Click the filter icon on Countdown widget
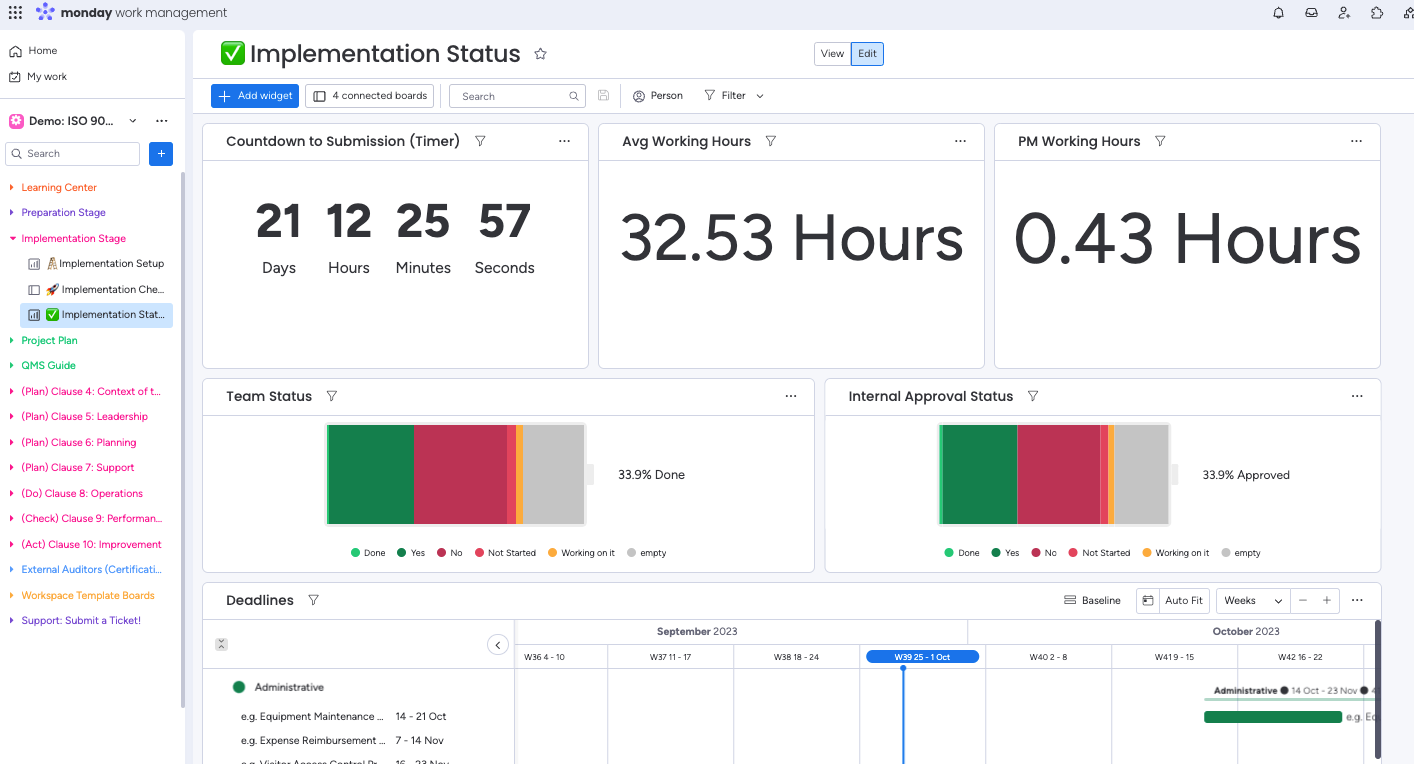The width and height of the screenshot is (1414, 764). pos(480,141)
